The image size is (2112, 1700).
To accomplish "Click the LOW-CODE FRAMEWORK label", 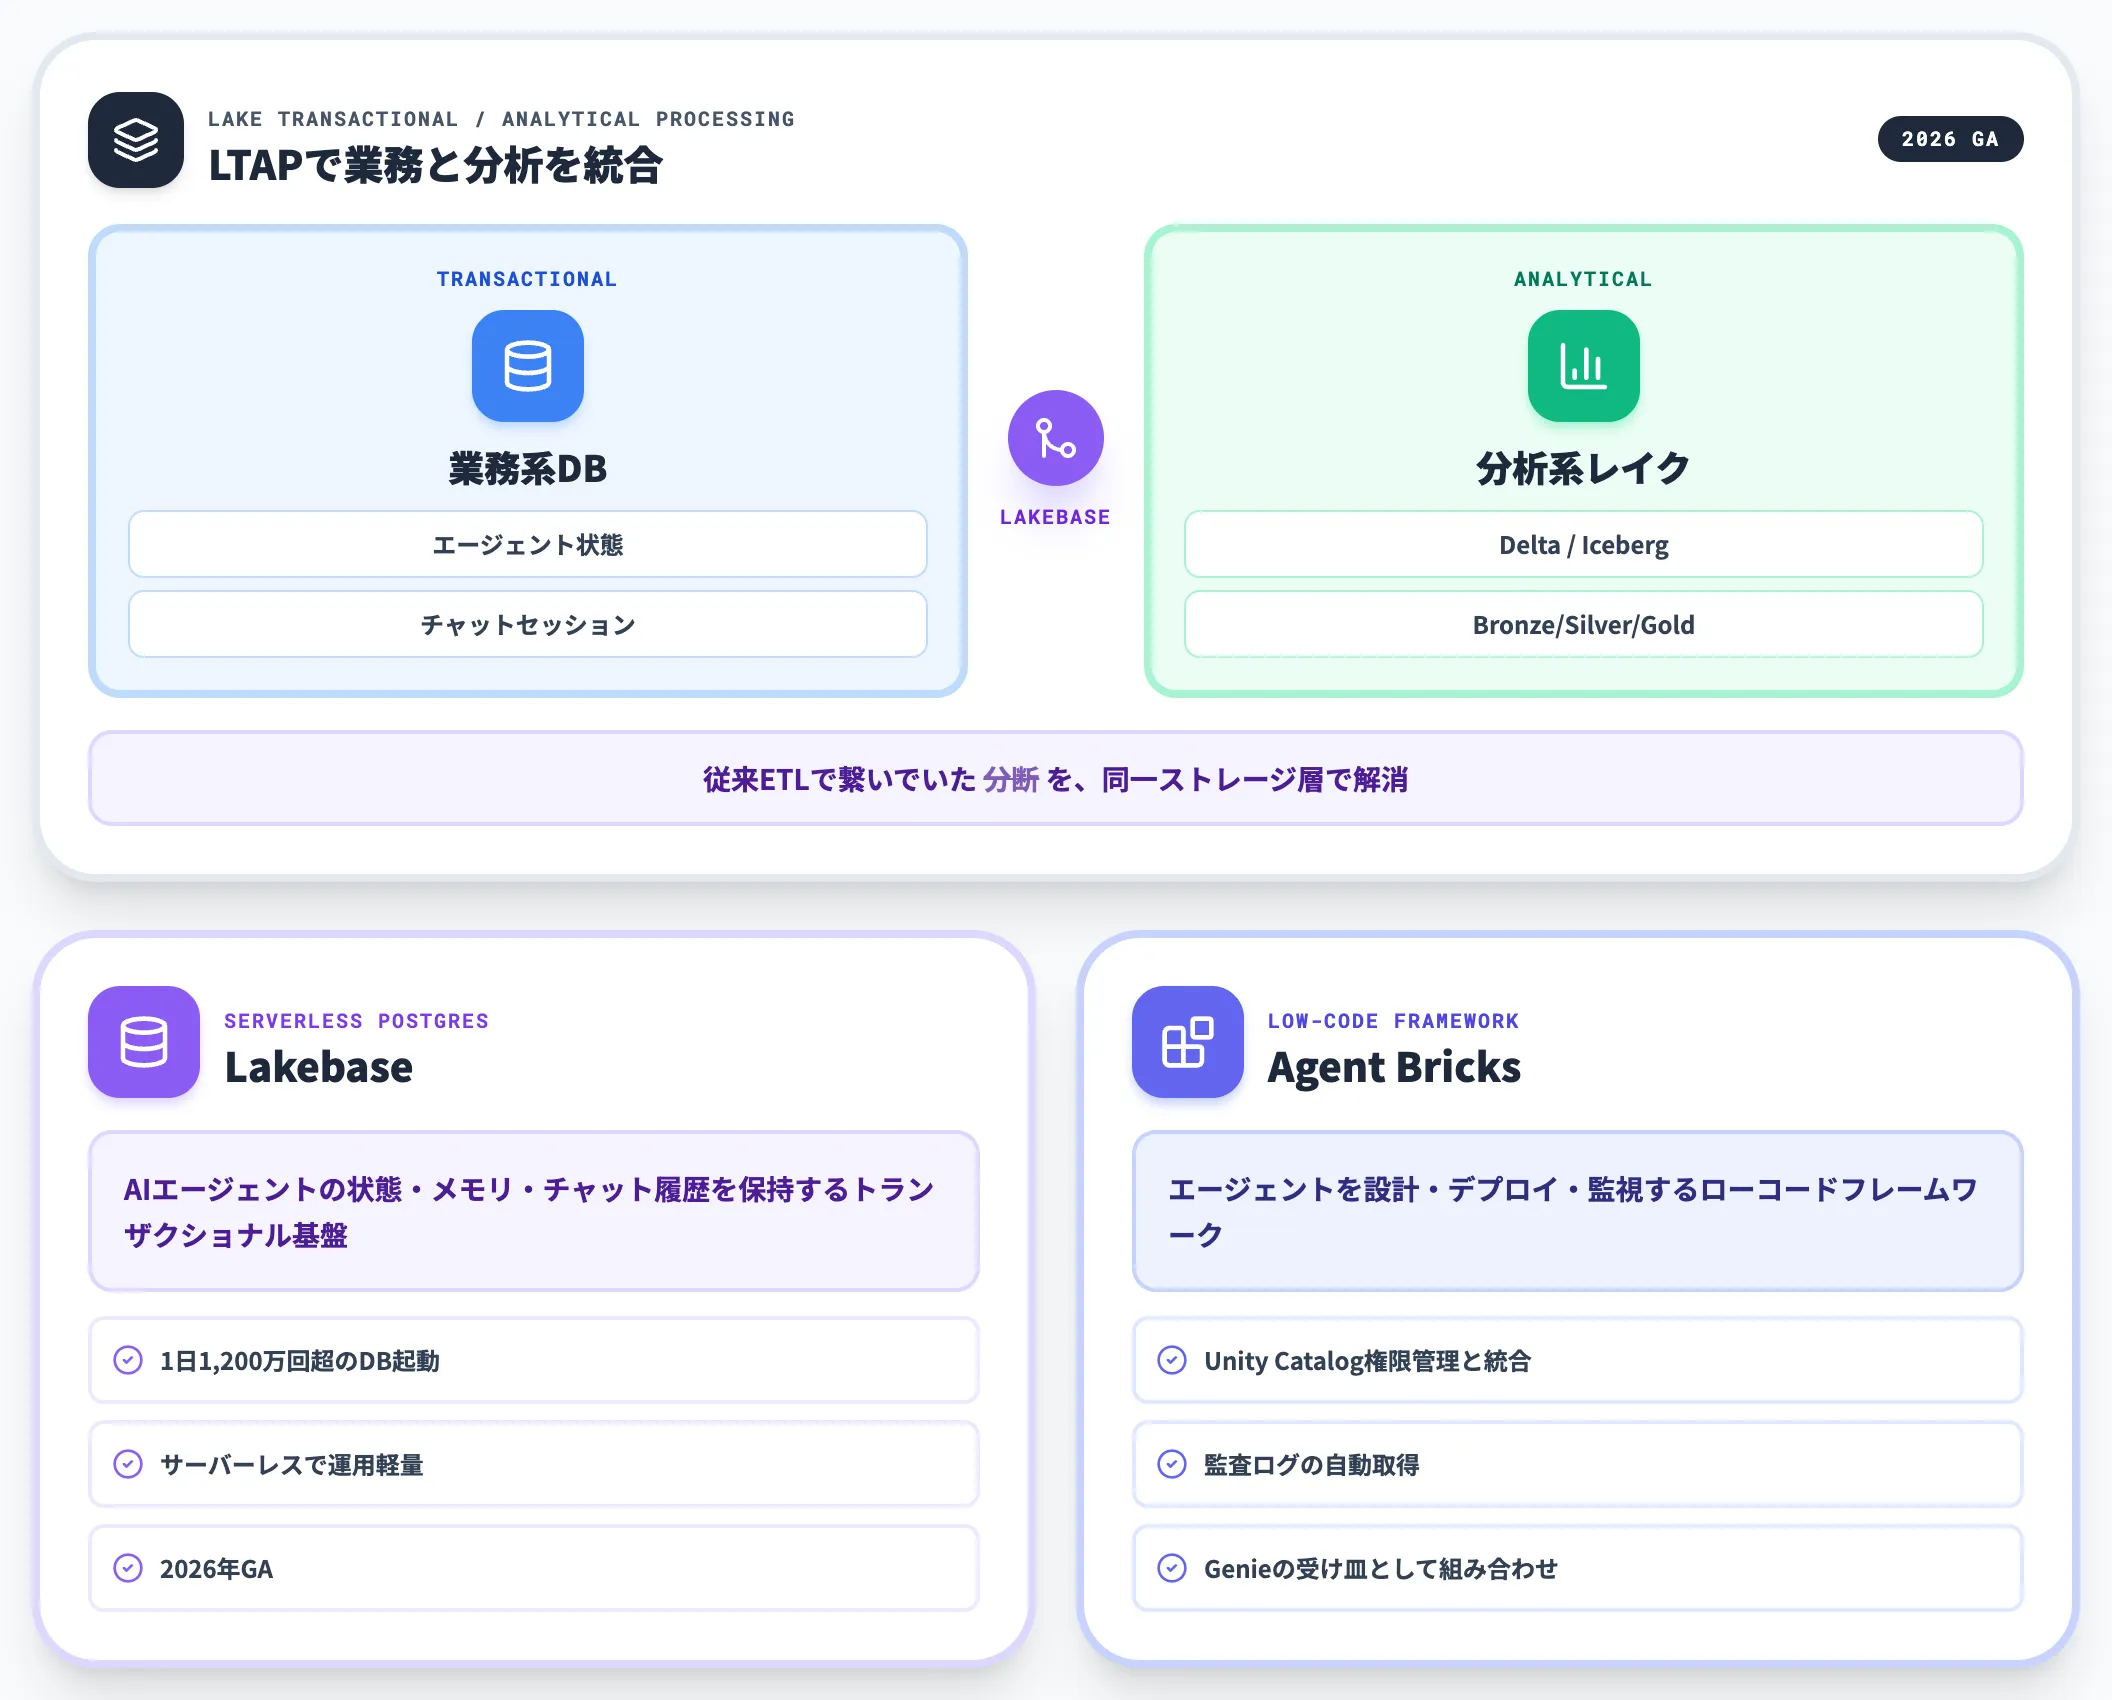I will [1393, 1021].
